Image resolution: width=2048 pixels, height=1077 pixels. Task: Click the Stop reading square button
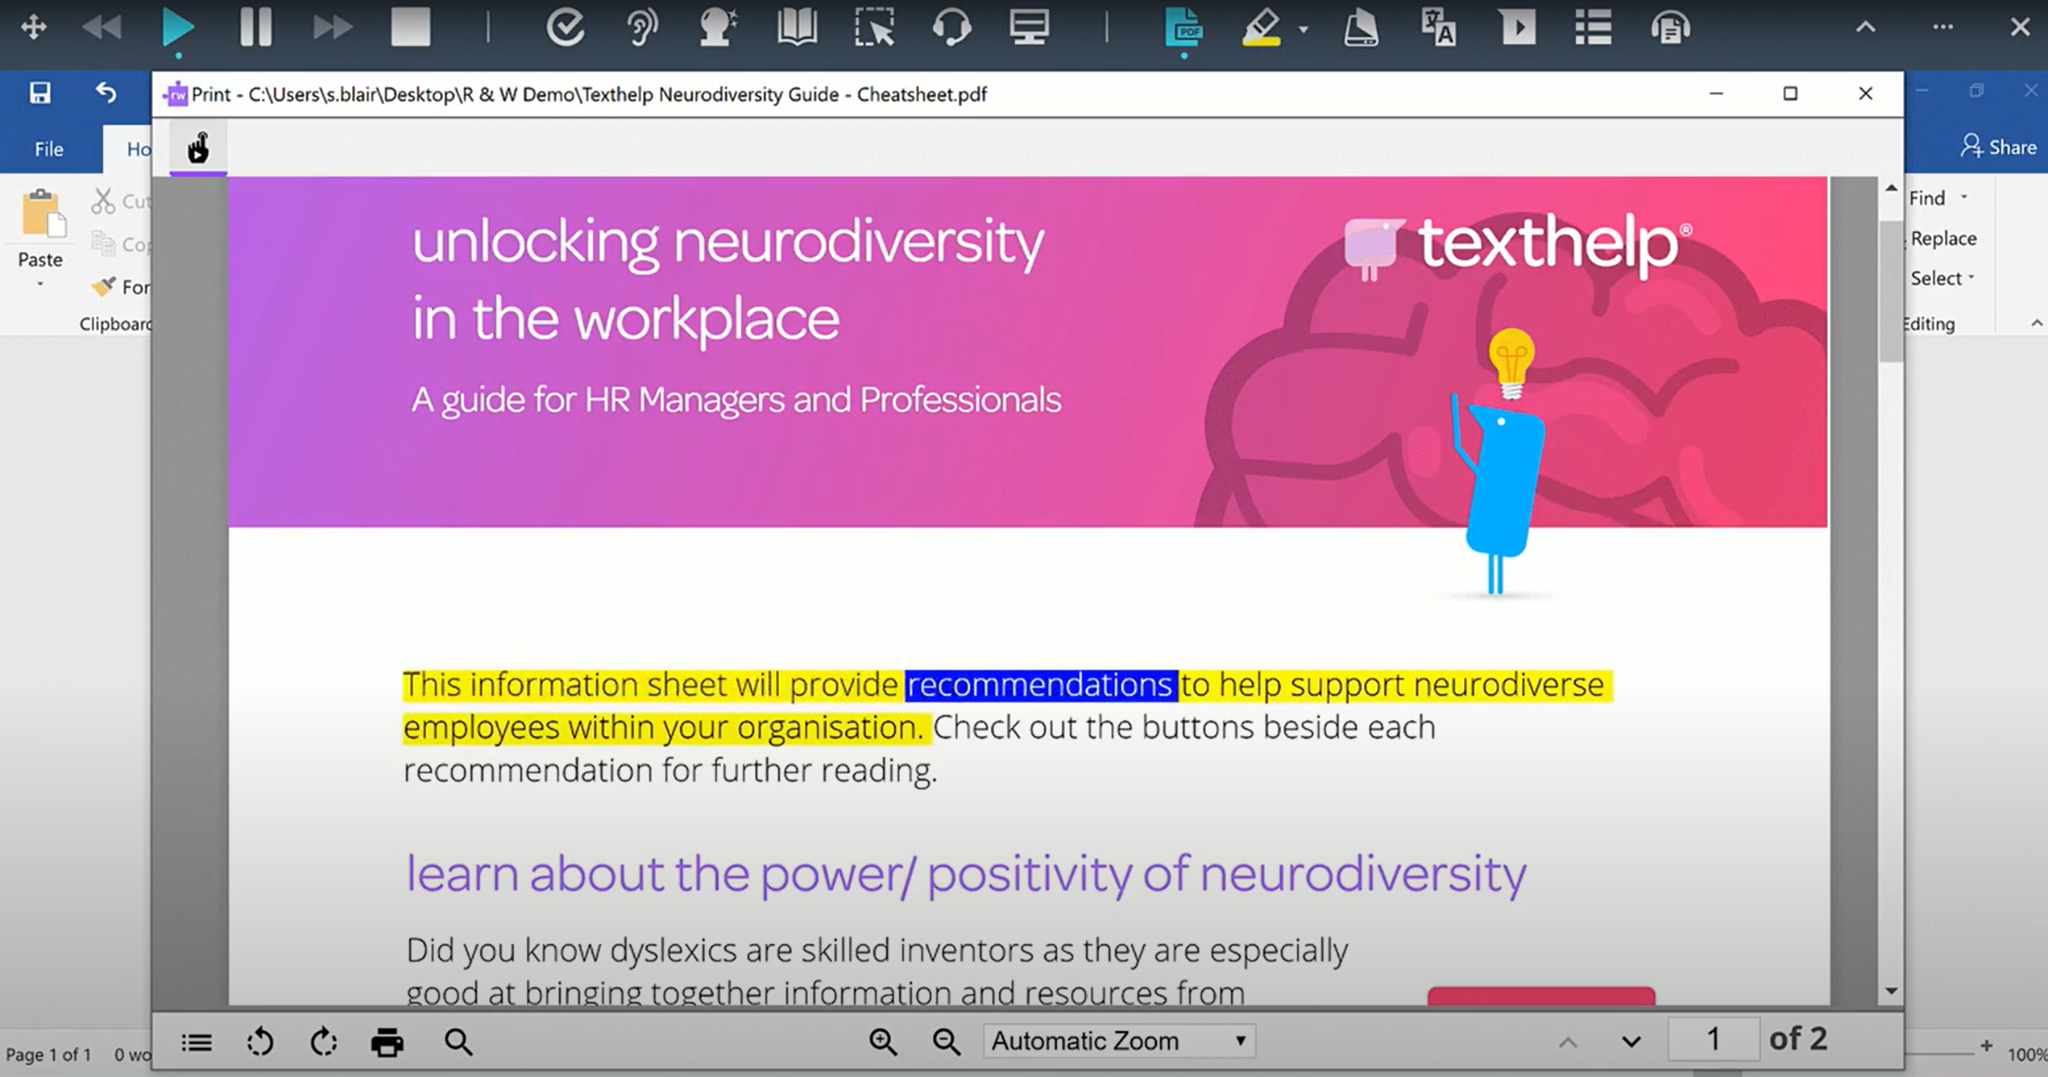tap(410, 27)
